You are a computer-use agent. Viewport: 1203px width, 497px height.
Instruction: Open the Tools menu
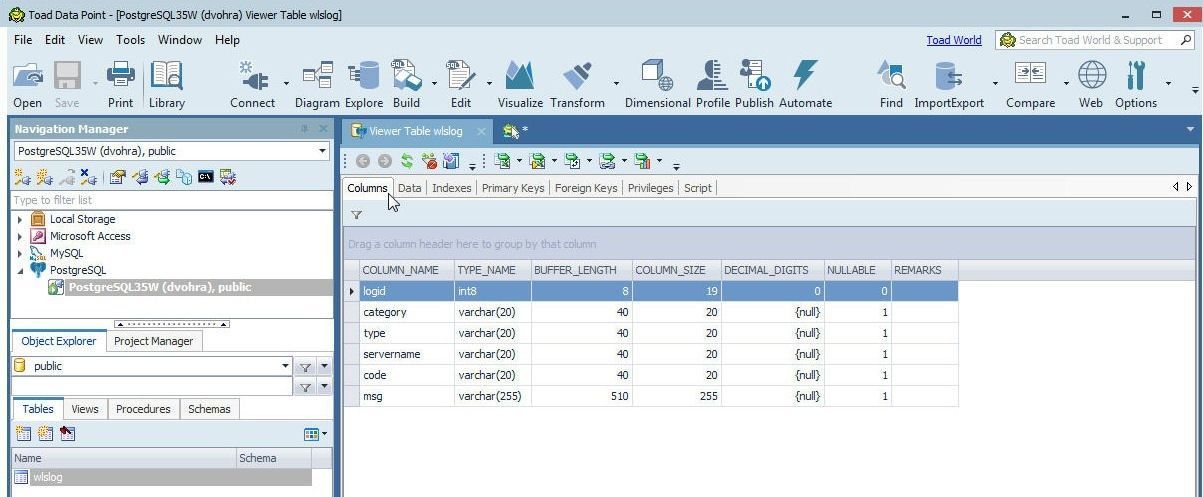tap(131, 40)
